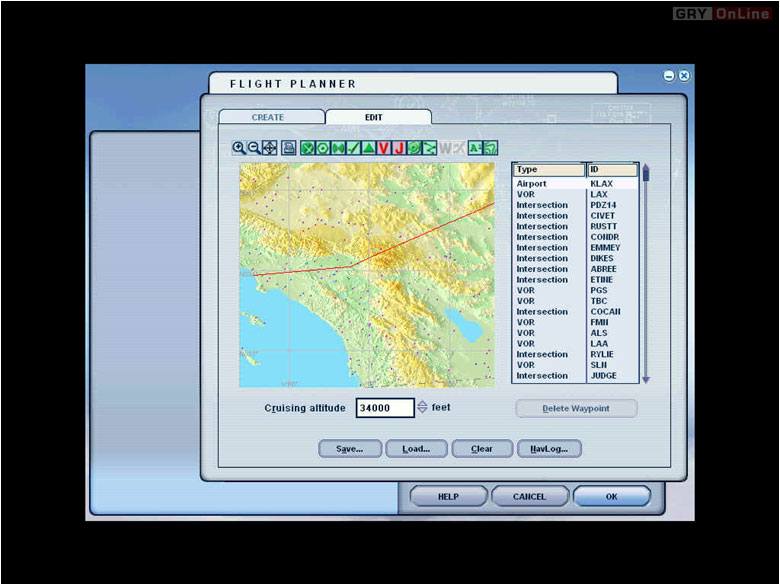780x585 pixels.
Task: Toggle NDB beacons display icon
Action: point(338,148)
